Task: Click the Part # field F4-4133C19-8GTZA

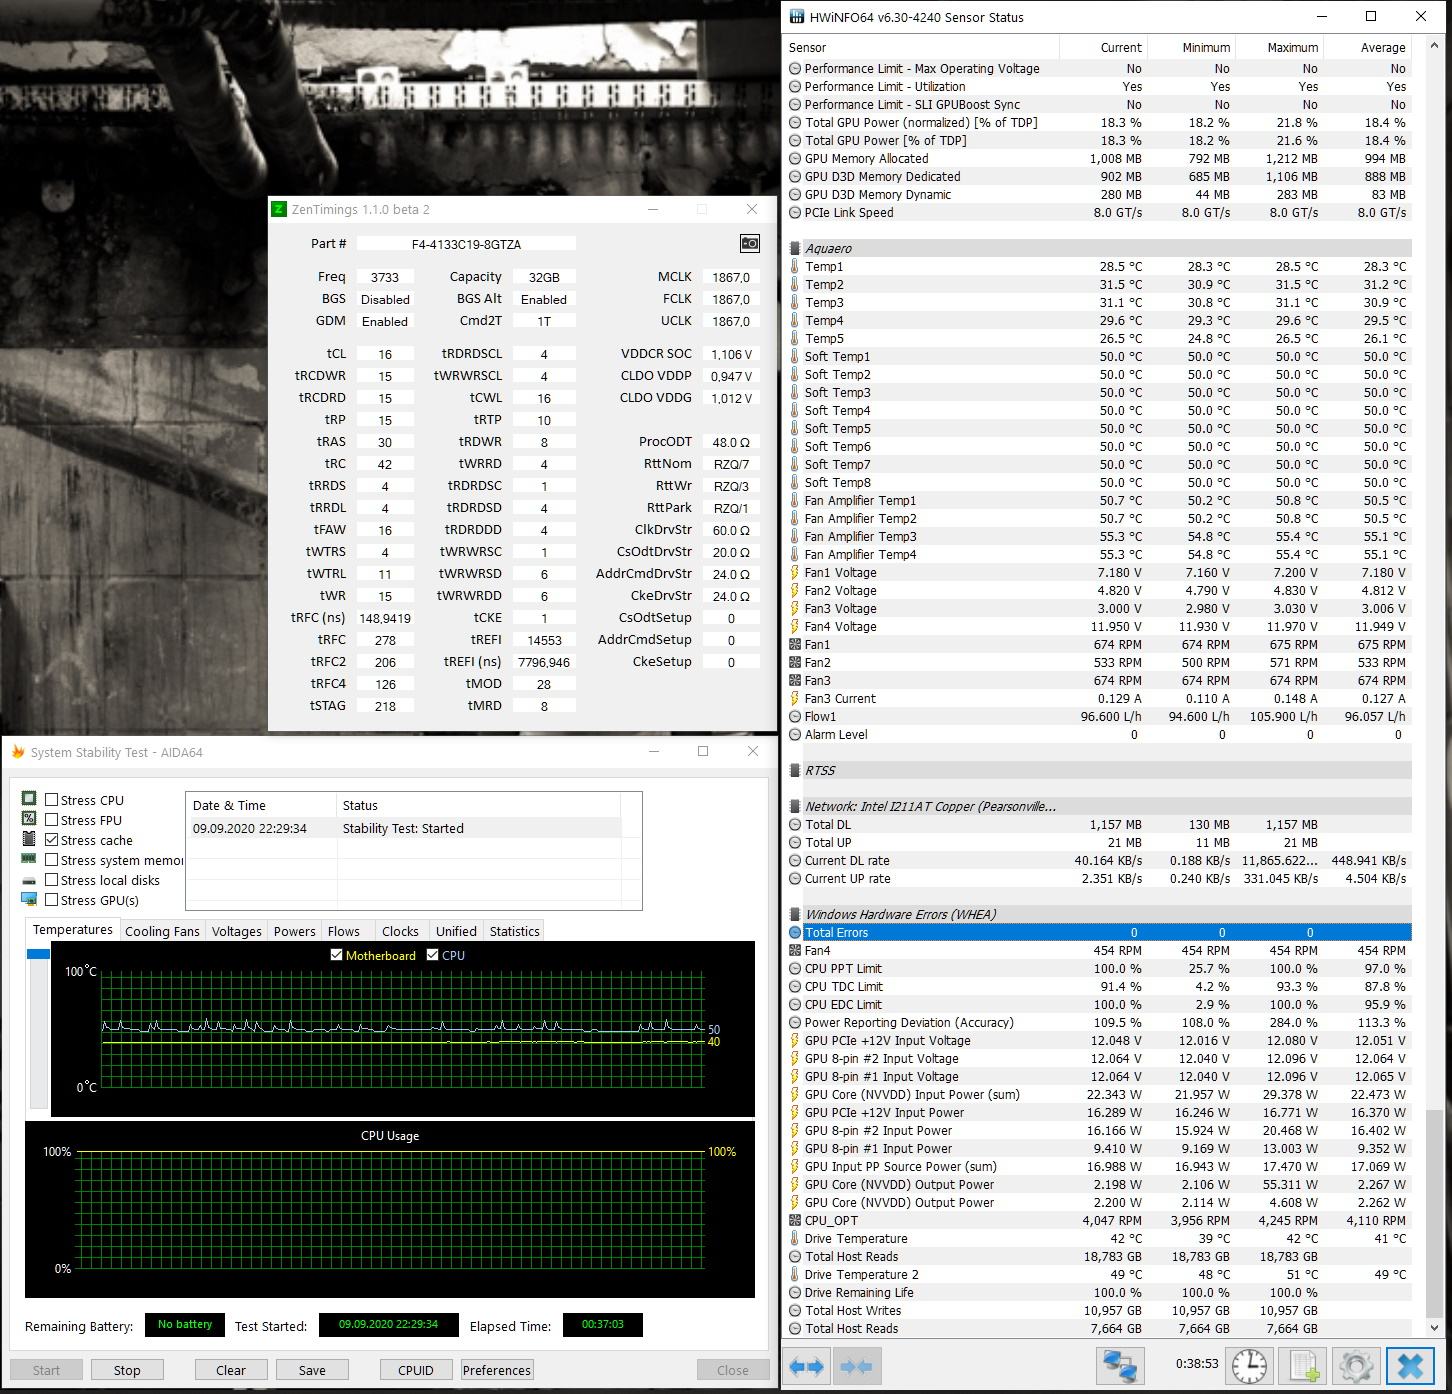Action: click(466, 244)
